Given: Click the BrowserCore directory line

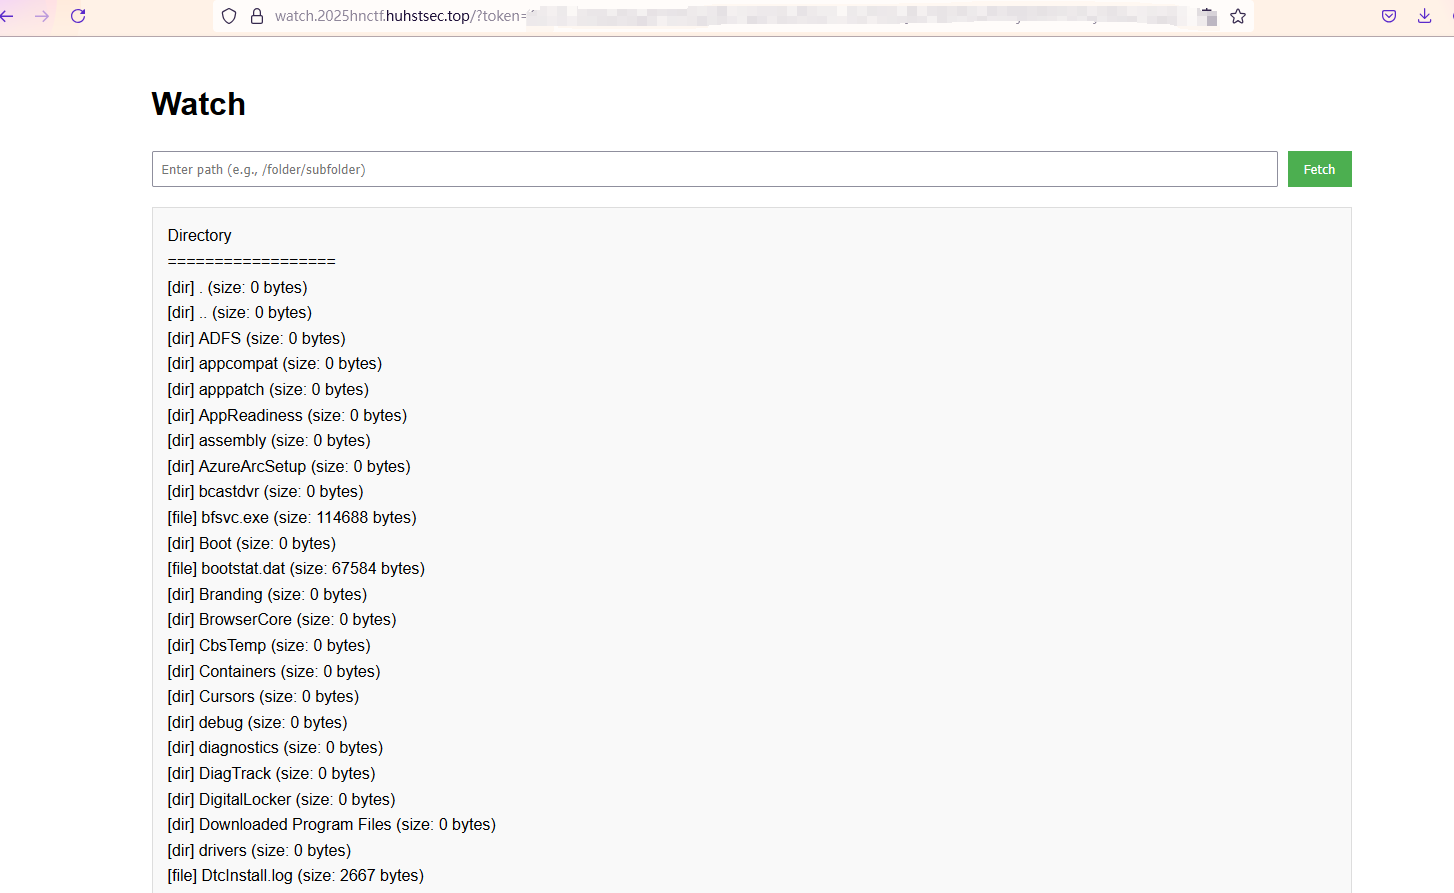Looking at the screenshot, I should point(281,619).
